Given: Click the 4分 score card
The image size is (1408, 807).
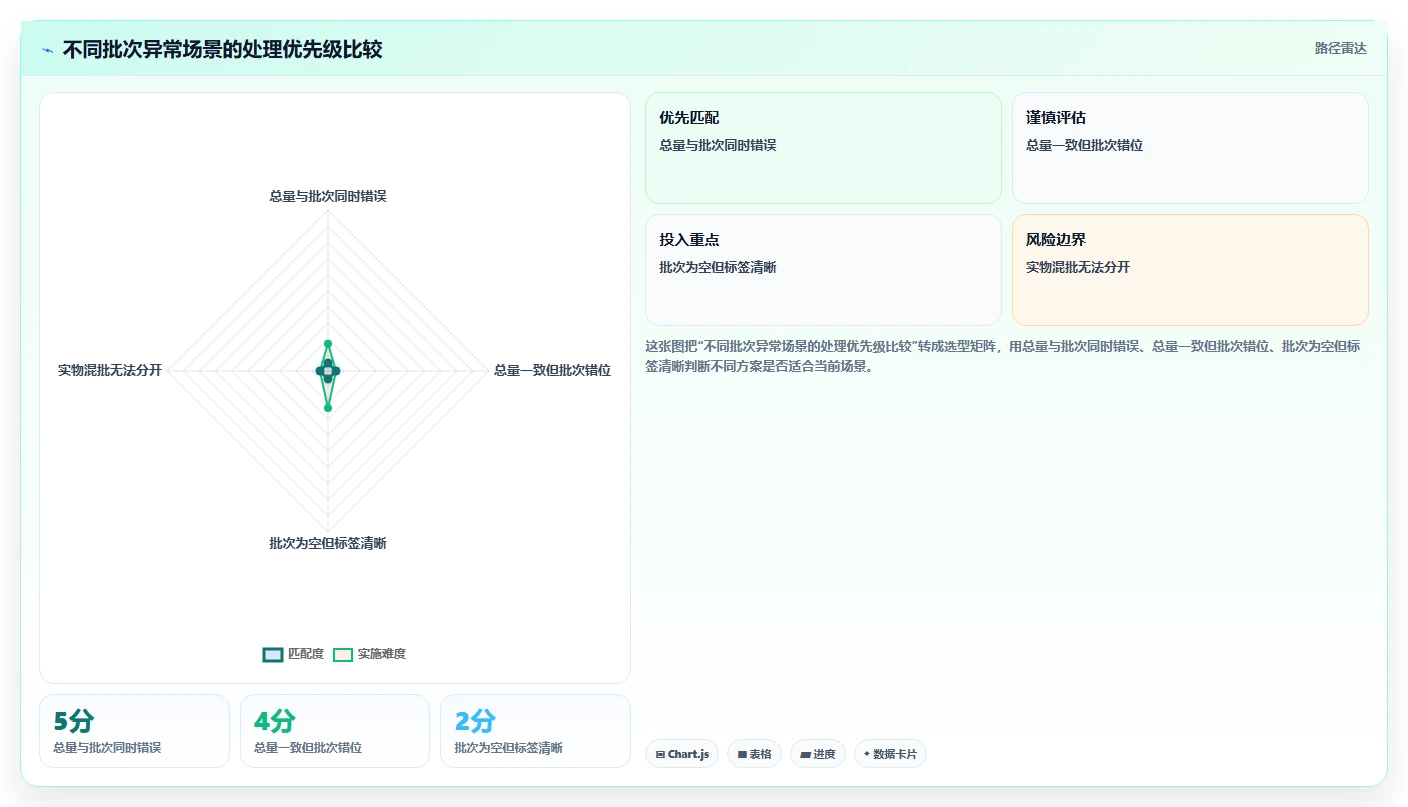Looking at the screenshot, I should 335,731.
